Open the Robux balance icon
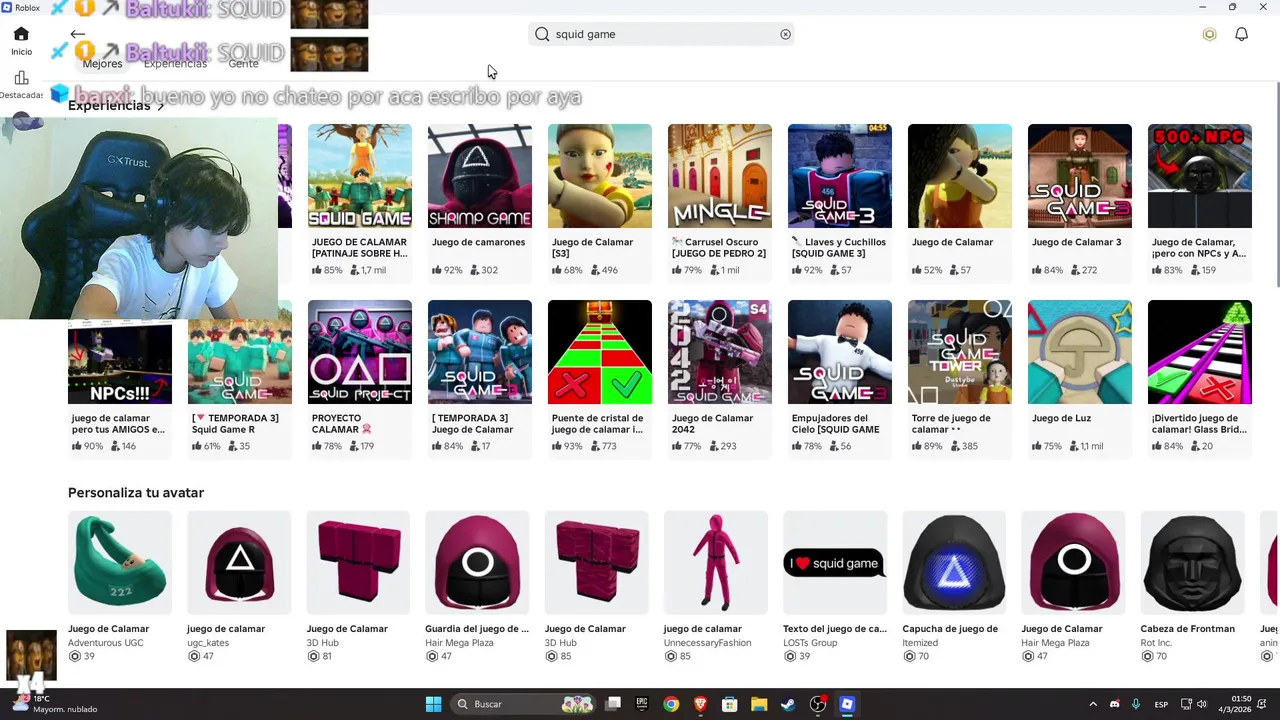The image size is (1280, 720). (1209, 34)
